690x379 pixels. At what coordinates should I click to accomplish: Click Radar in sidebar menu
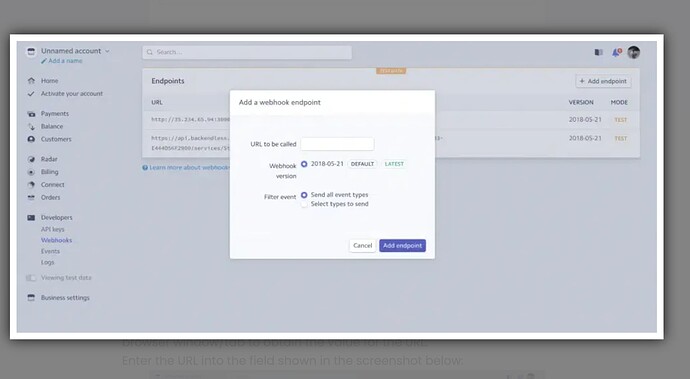pyautogui.click(x=49, y=159)
